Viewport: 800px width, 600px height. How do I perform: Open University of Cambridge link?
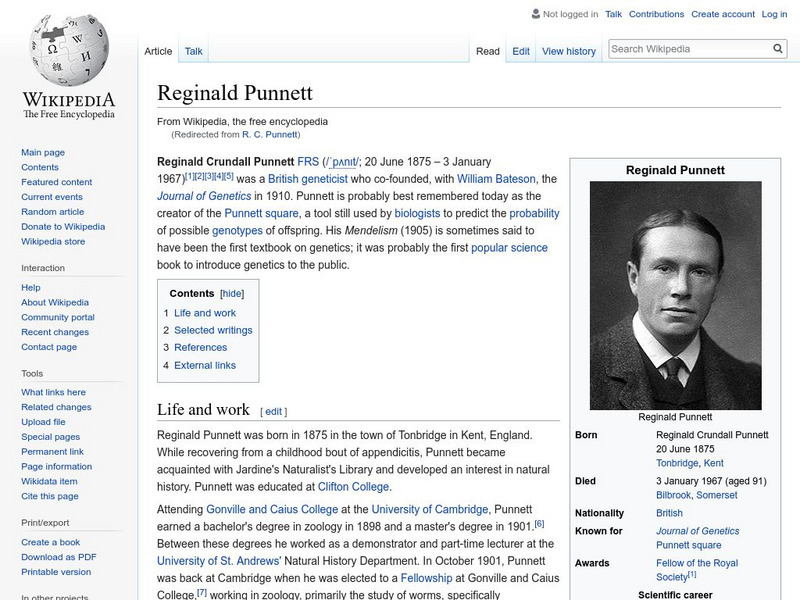430,509
